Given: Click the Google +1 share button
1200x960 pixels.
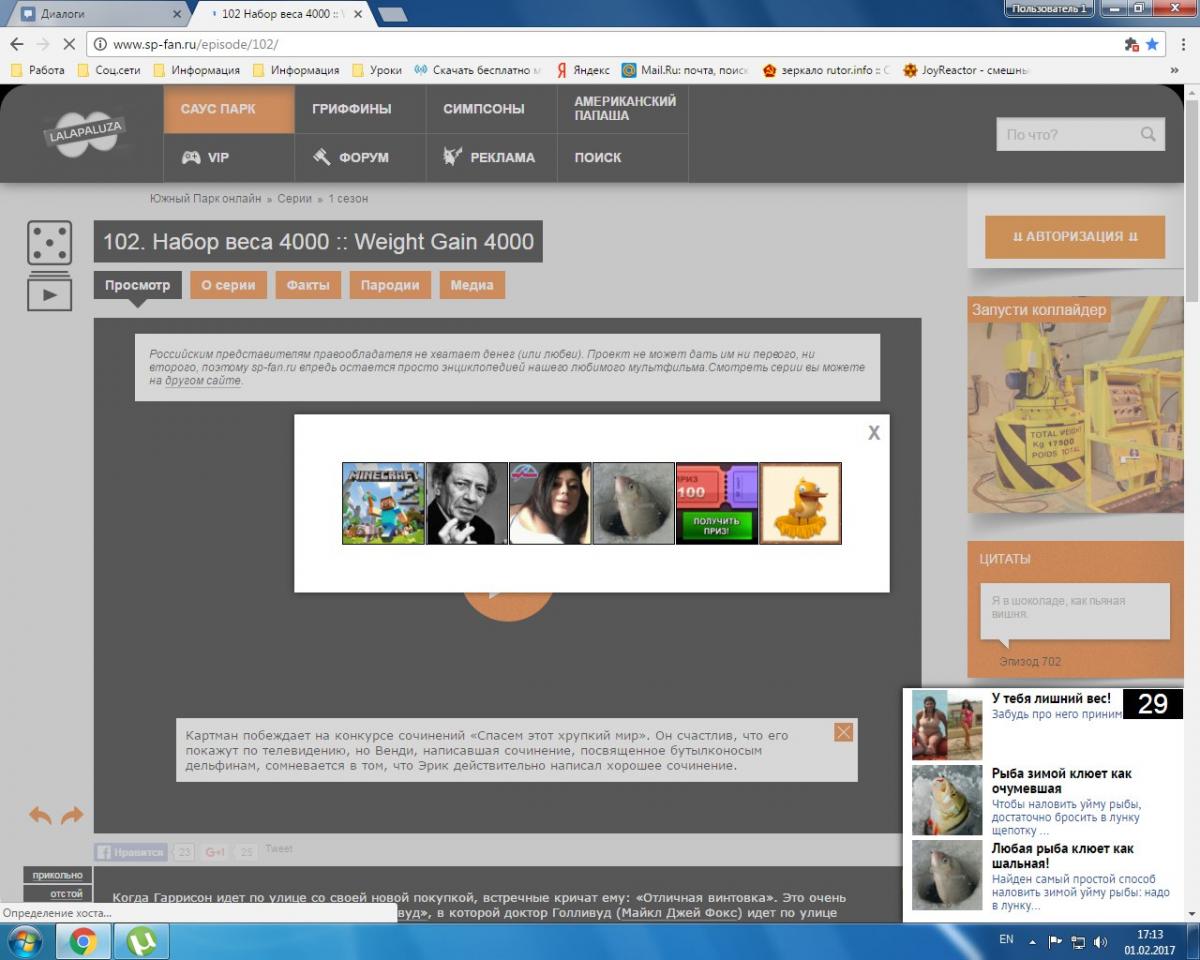Looking at the screenshot, I should coord(216,852).
